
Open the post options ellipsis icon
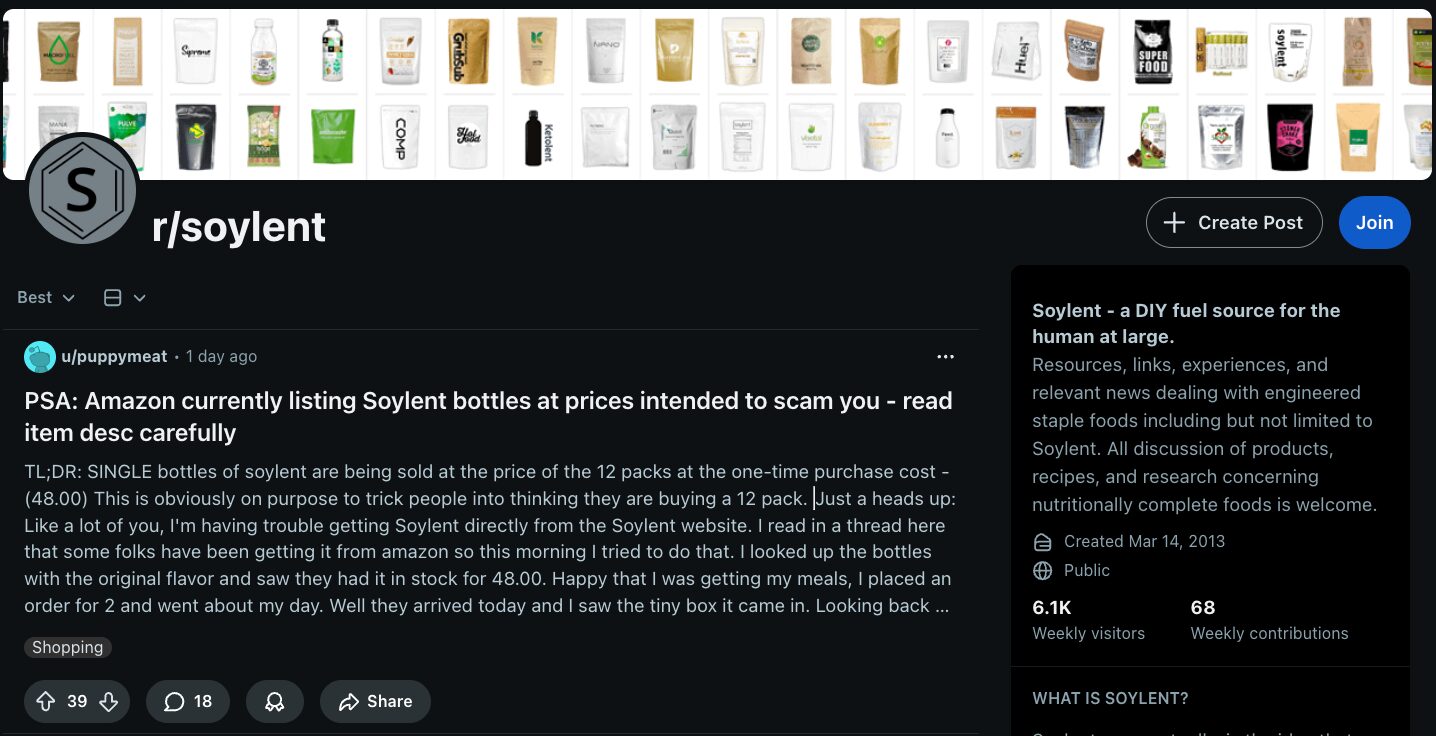point(945,356)
